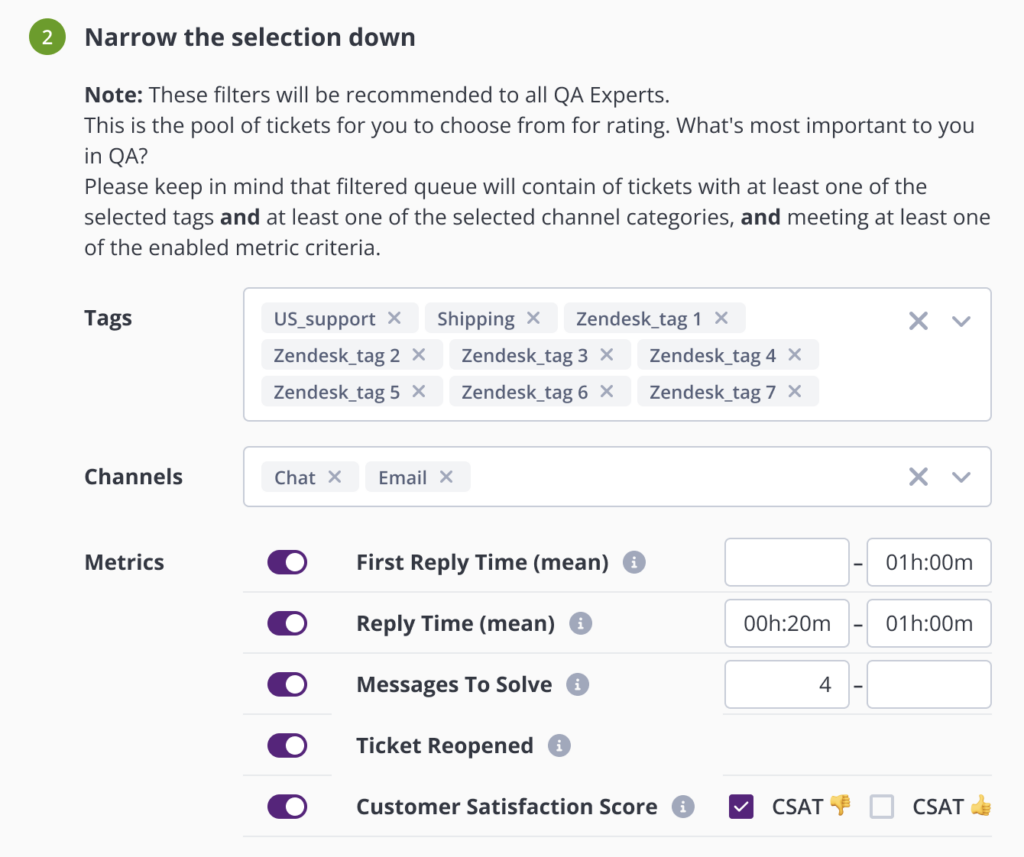Viewport: 1024px width, 857px height.
Task: Clear all selected channels
Action: (918, 477)
